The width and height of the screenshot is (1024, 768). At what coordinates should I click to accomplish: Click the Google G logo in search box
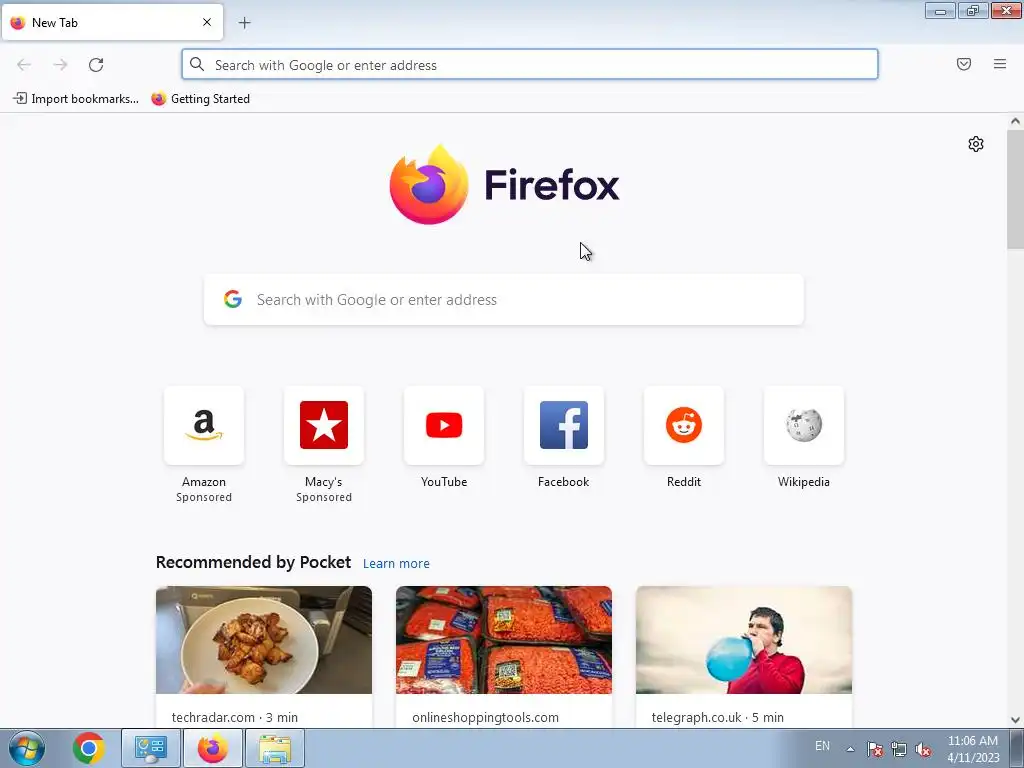tap(233, 299)
